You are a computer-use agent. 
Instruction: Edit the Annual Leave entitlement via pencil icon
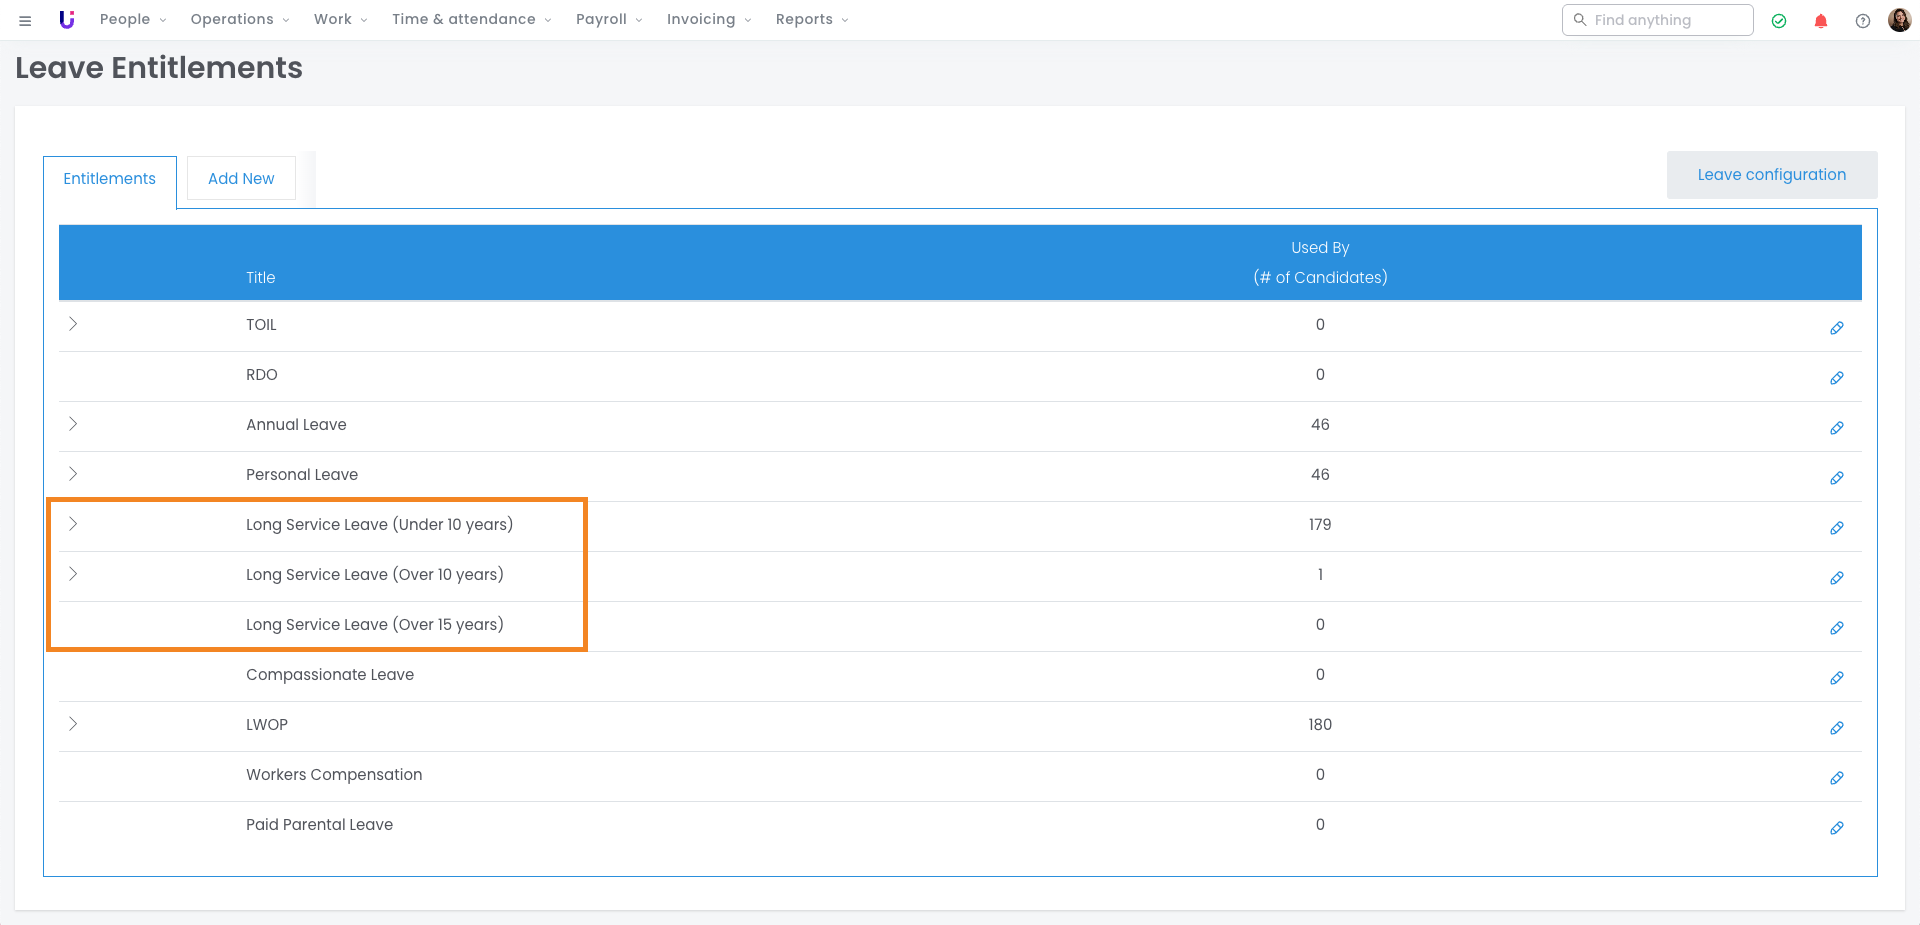click(1836, 428)
